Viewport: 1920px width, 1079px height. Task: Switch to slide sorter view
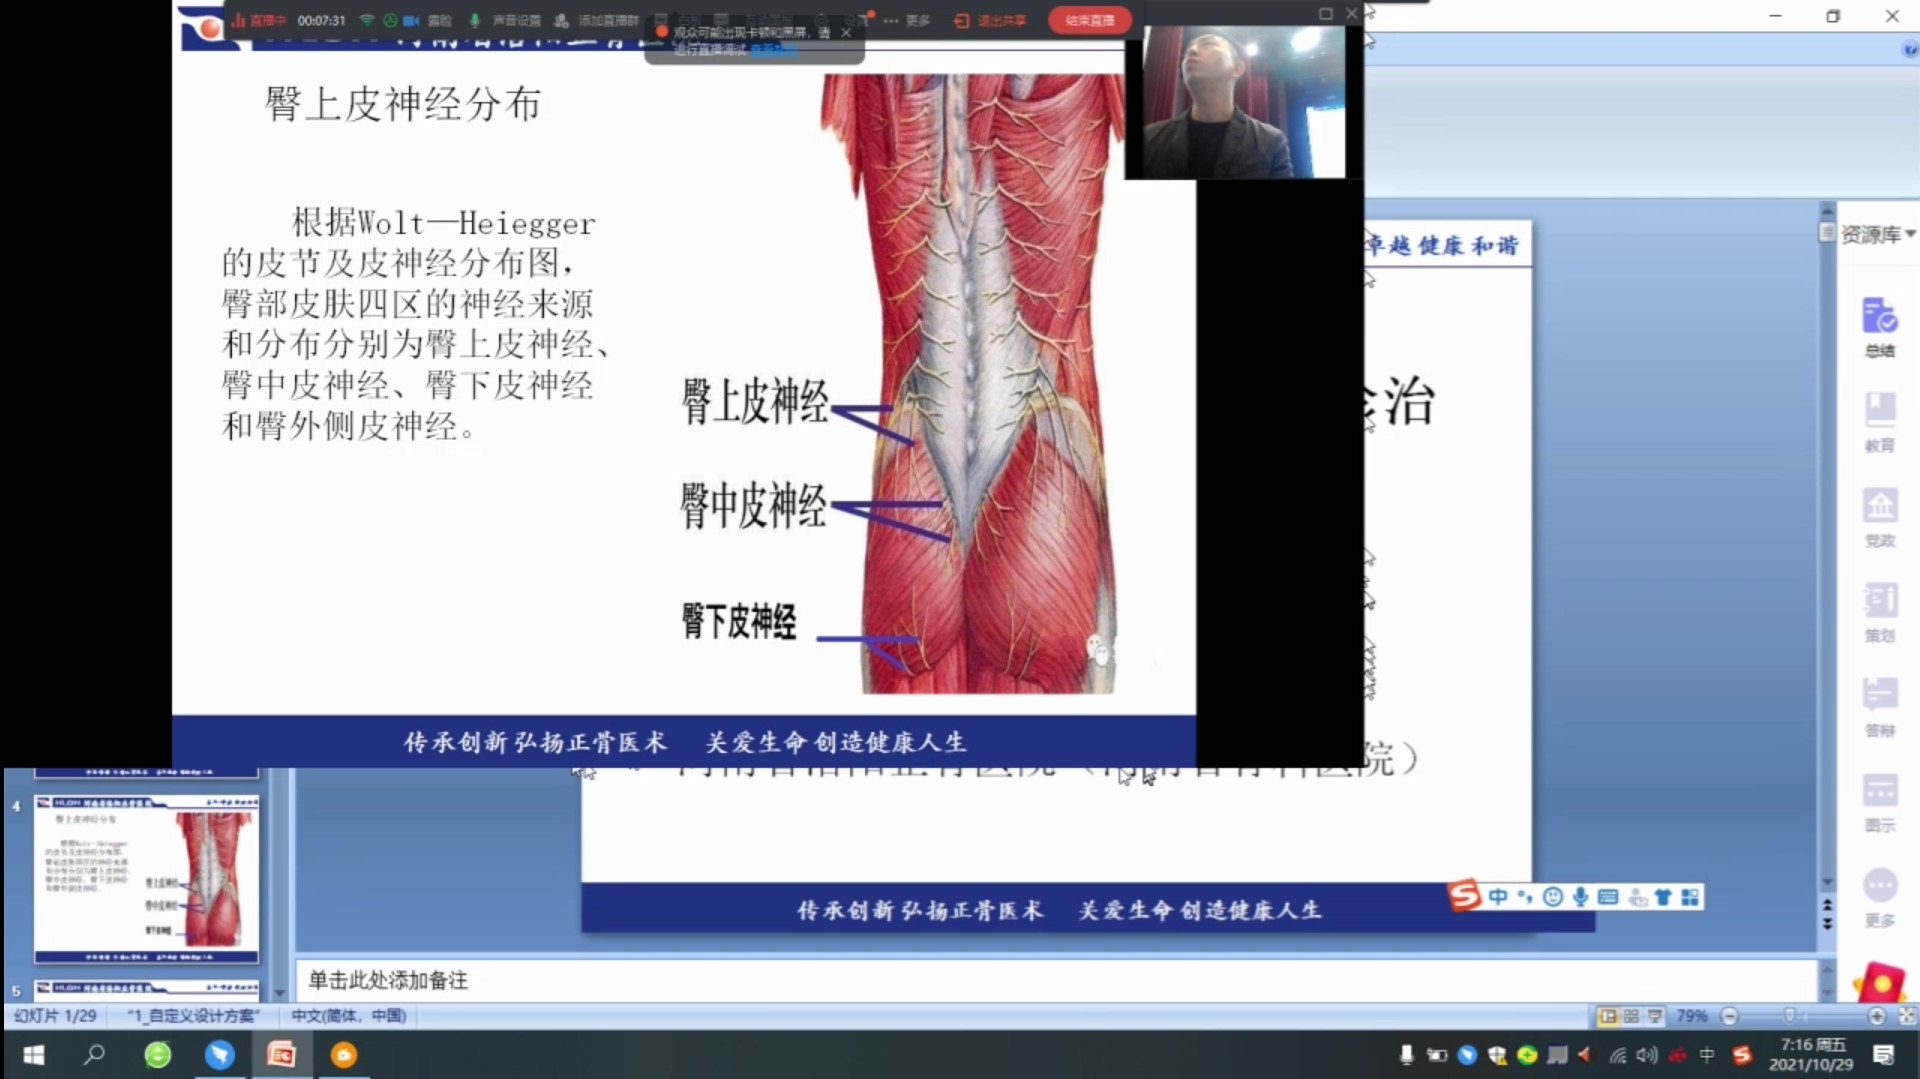click(x=1631, y=1016)
